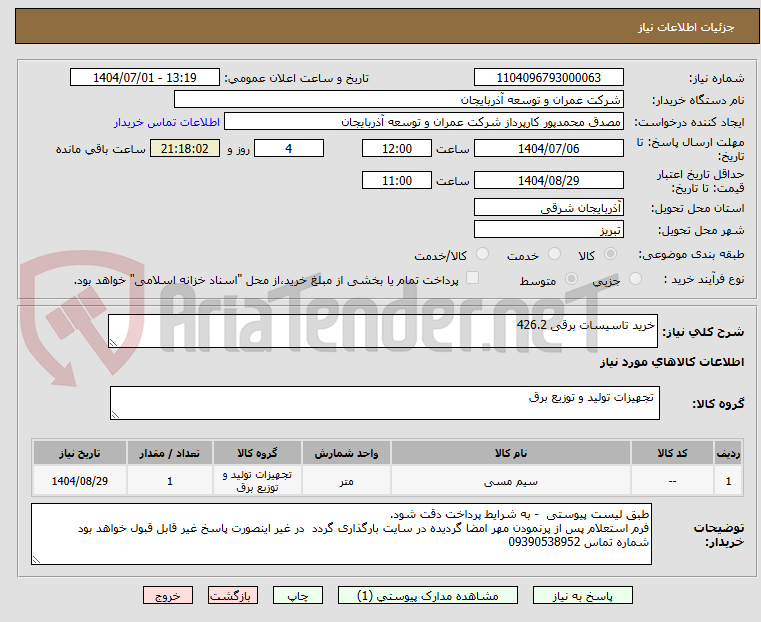The width and height of the screenshot is (761, 622).
Task: Select the 'کالا' radio button
Action: click(x=611, y=254)
